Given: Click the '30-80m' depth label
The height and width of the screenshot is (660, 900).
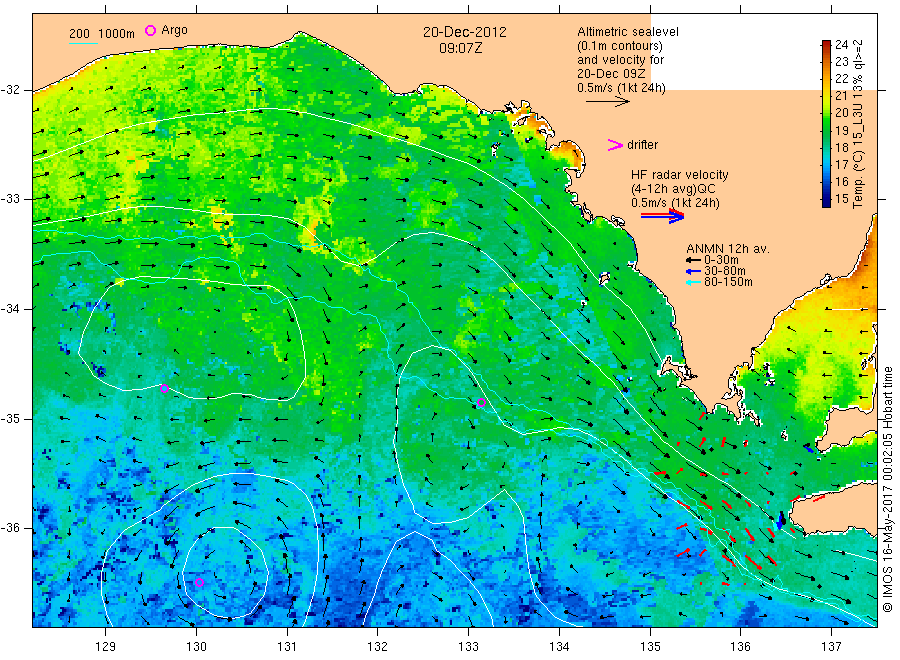Looking at the screenshot, I should click(x=724, y=271).
